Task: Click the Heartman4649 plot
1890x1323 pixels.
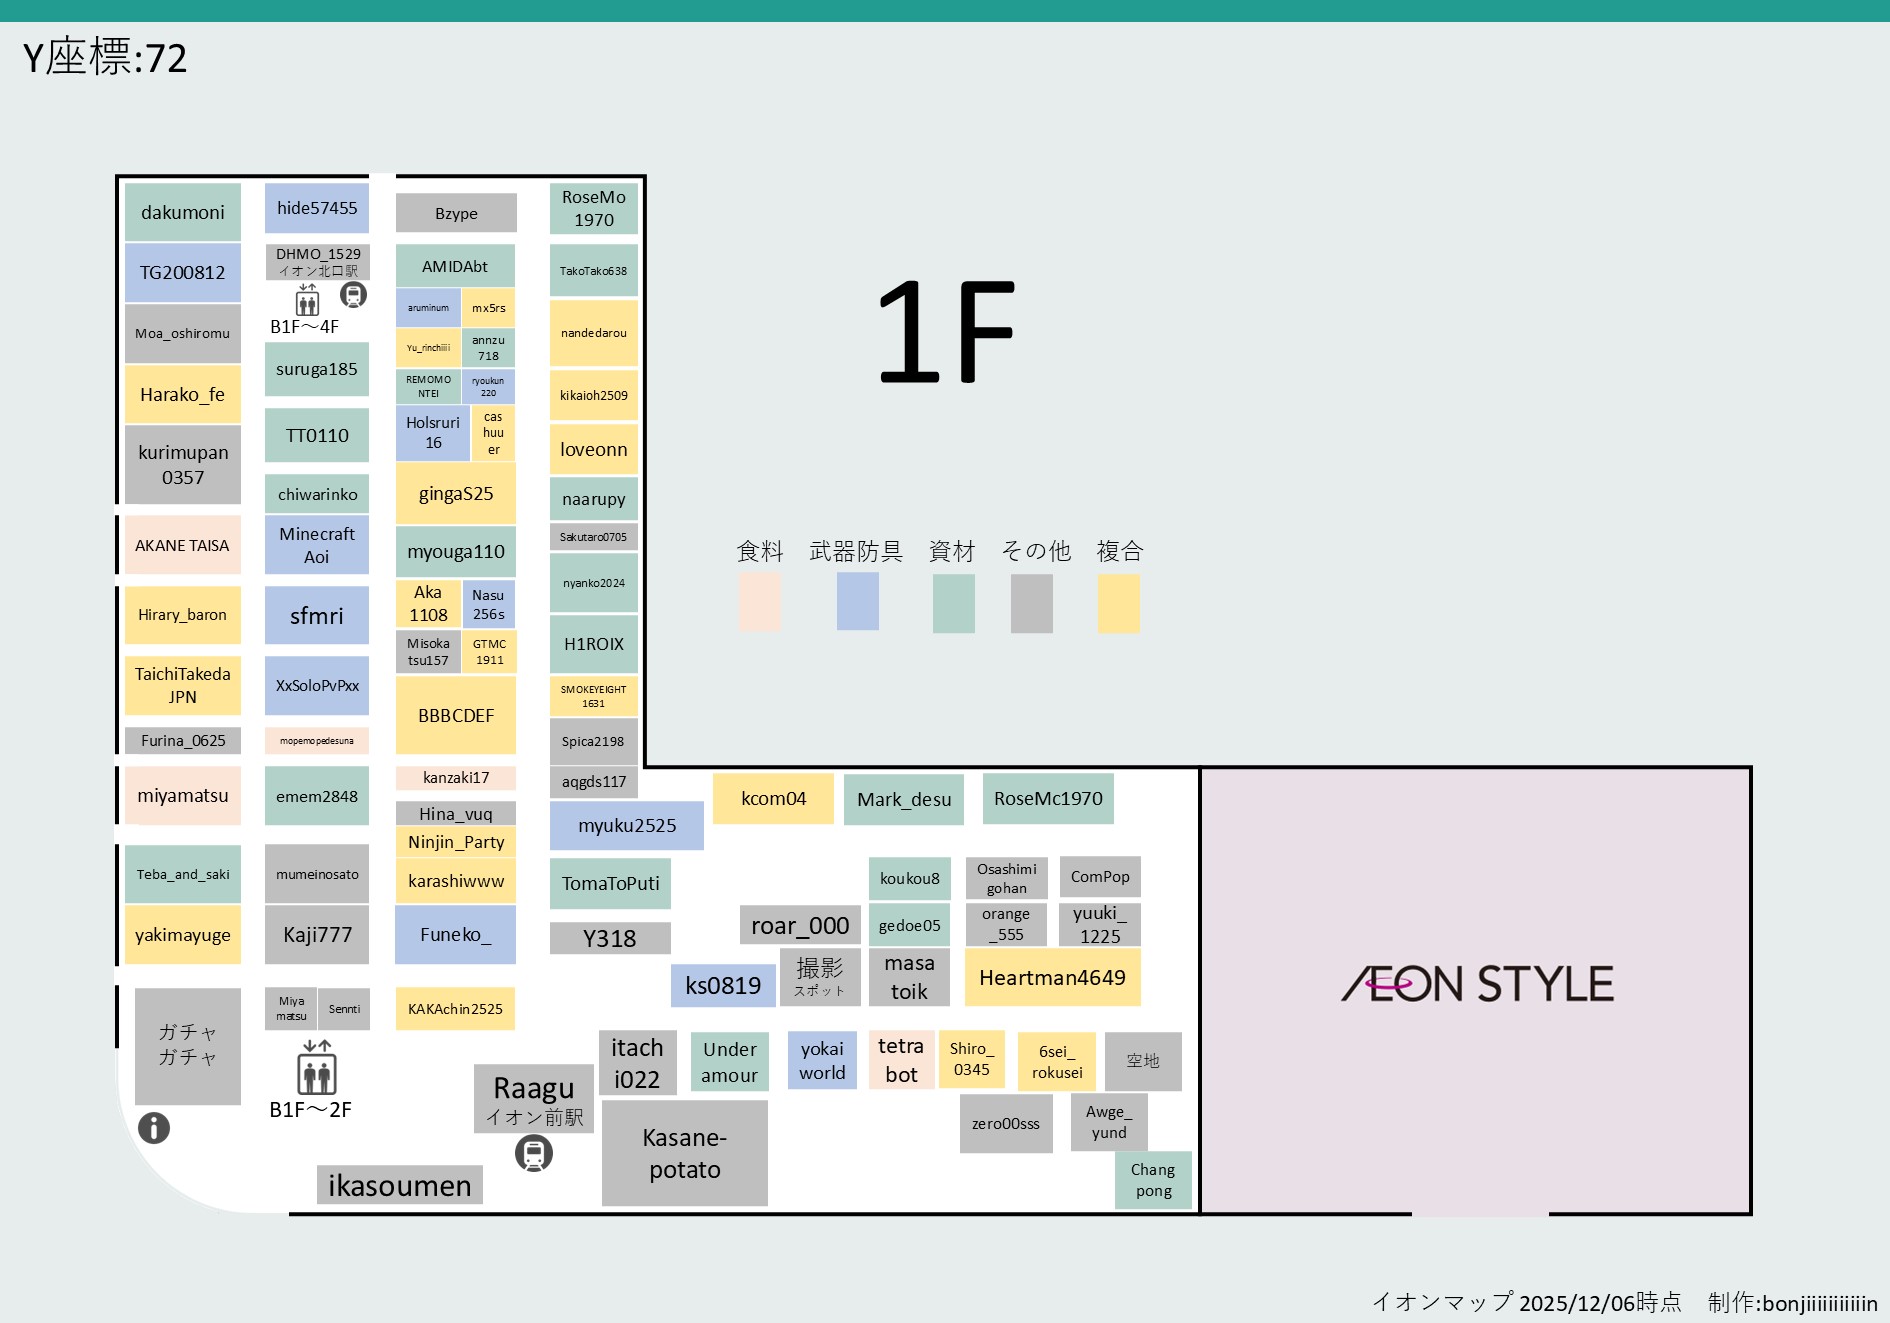Action: [1054, 977]
